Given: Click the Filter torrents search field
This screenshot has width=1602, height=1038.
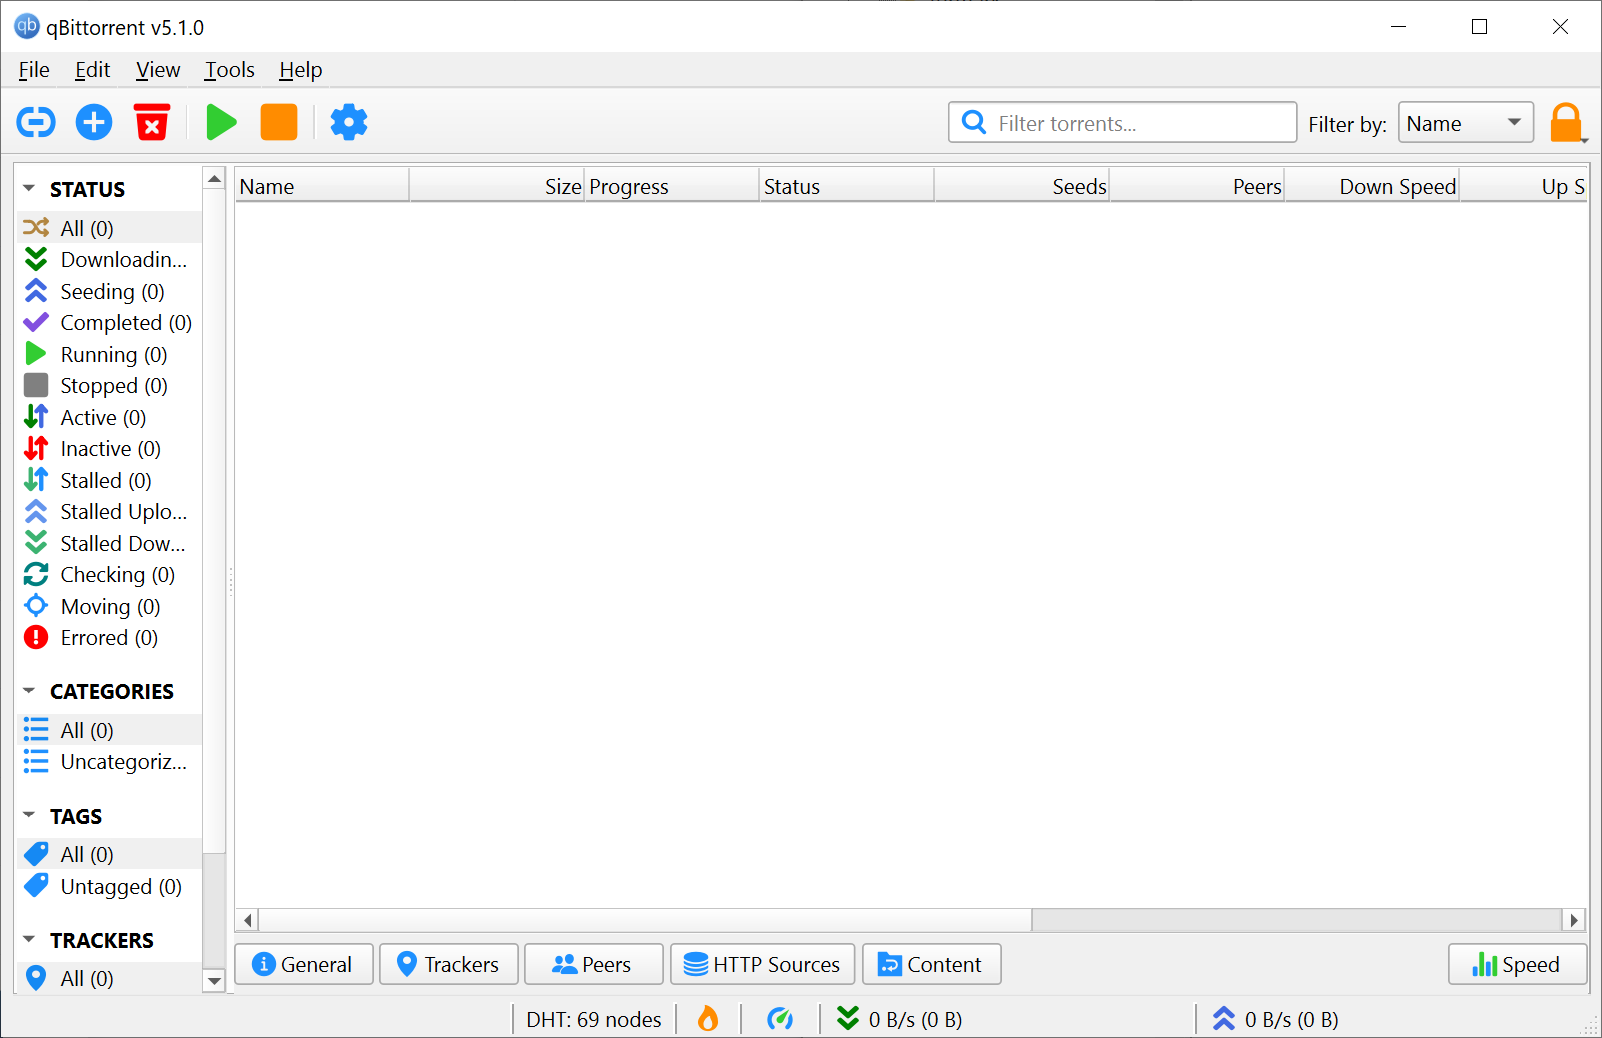Looking at the screenshot, I should click(1123, 122).
